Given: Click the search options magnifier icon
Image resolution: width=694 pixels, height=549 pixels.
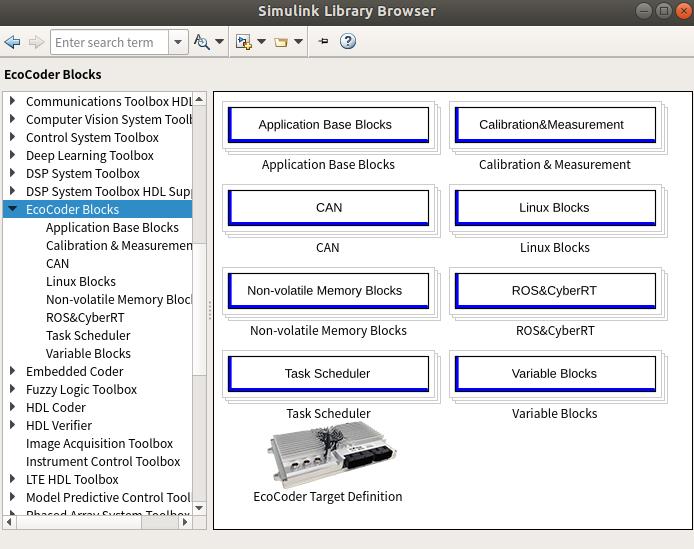Looking at the screenshot, I should pyautogui.click(x=201, y=42).
